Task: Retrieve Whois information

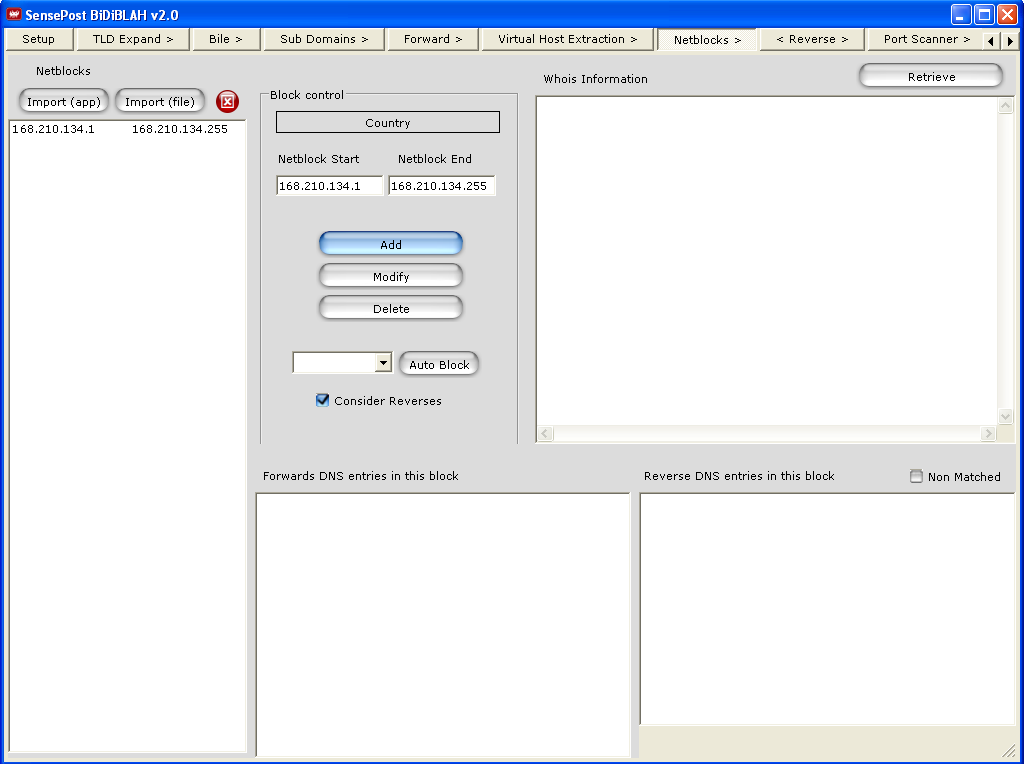Action: click(931, 77)
